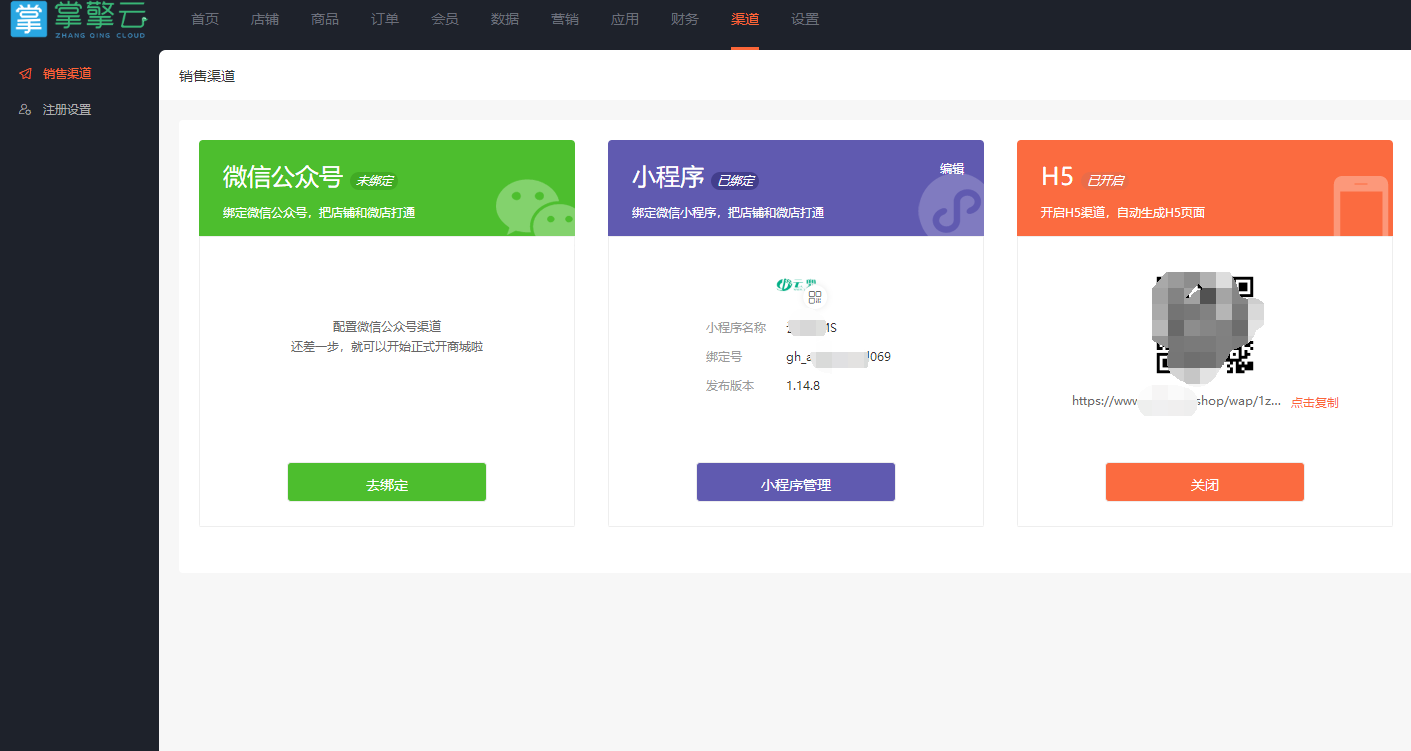Image resolution: width=1411 pixels, height=751 pixels.
Task: Click the 销售渠道 paper-plane sidebar icon
Action: [25, 73]
